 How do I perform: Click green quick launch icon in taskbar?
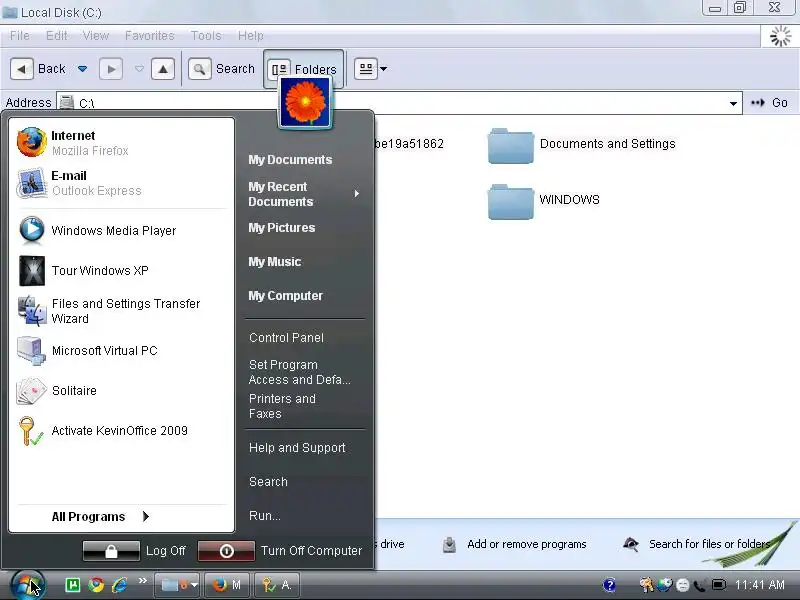72,585
